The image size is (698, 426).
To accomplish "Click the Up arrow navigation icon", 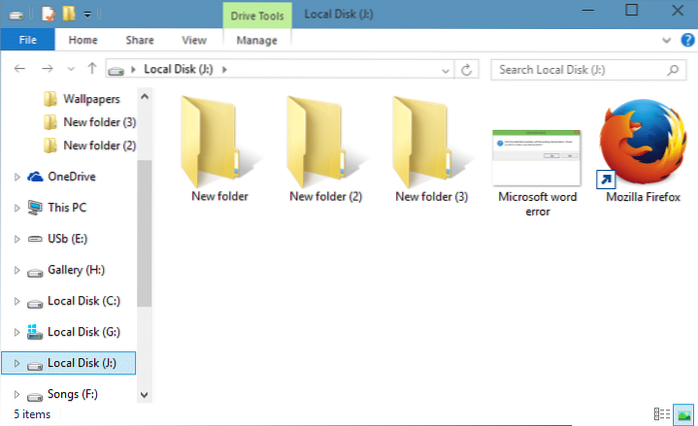I will (x=92, y=69).
